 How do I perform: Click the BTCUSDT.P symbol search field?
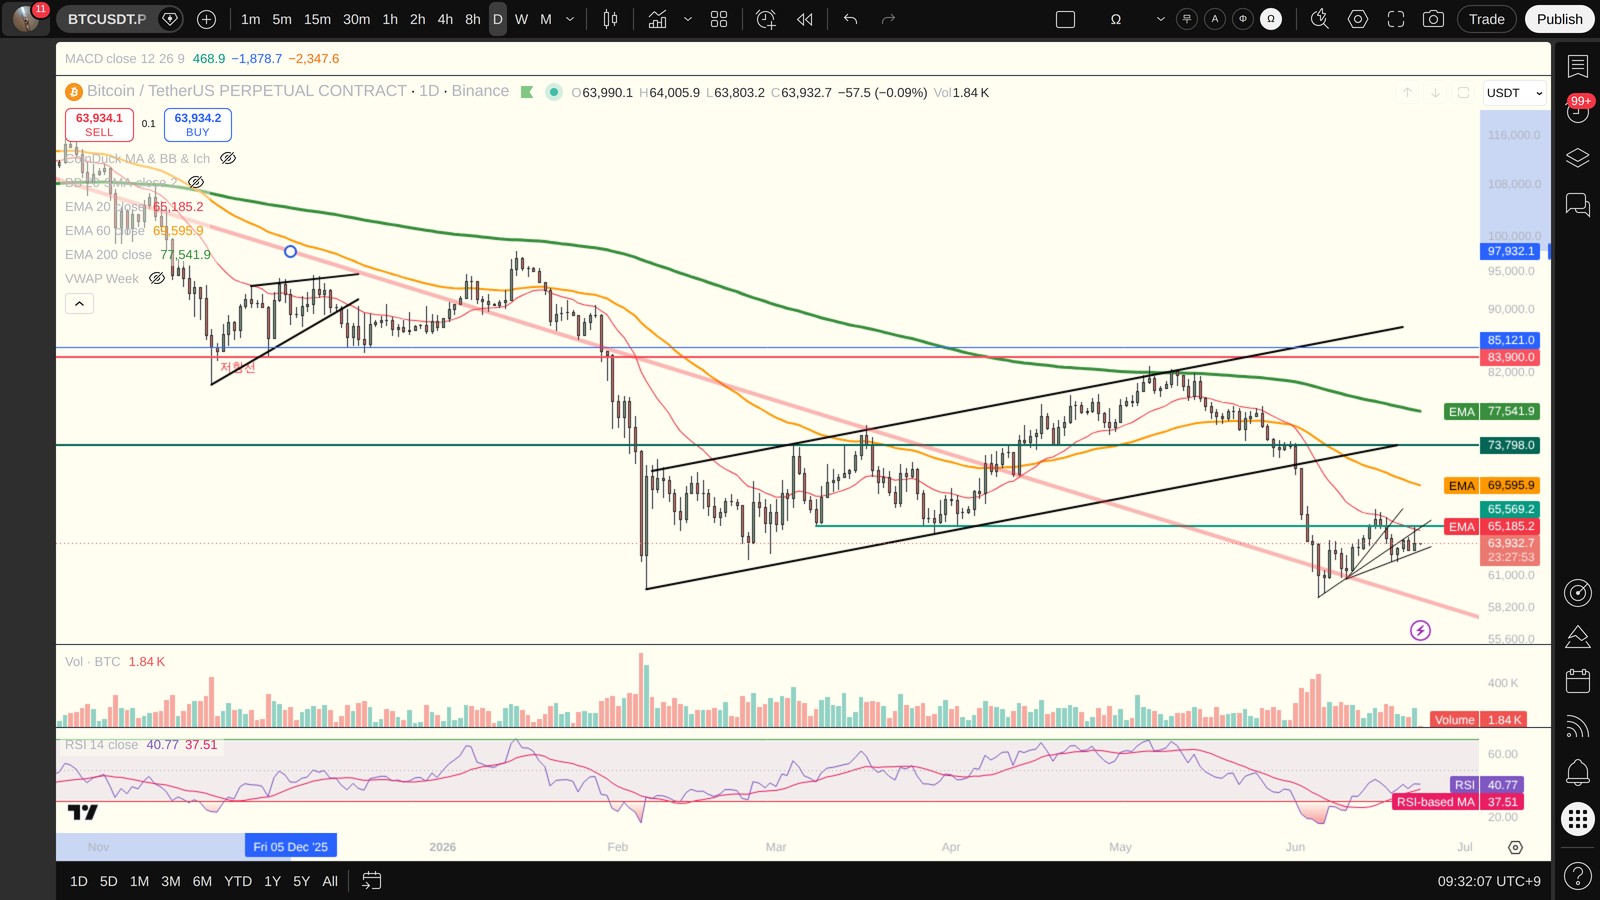tap(108, 19)
